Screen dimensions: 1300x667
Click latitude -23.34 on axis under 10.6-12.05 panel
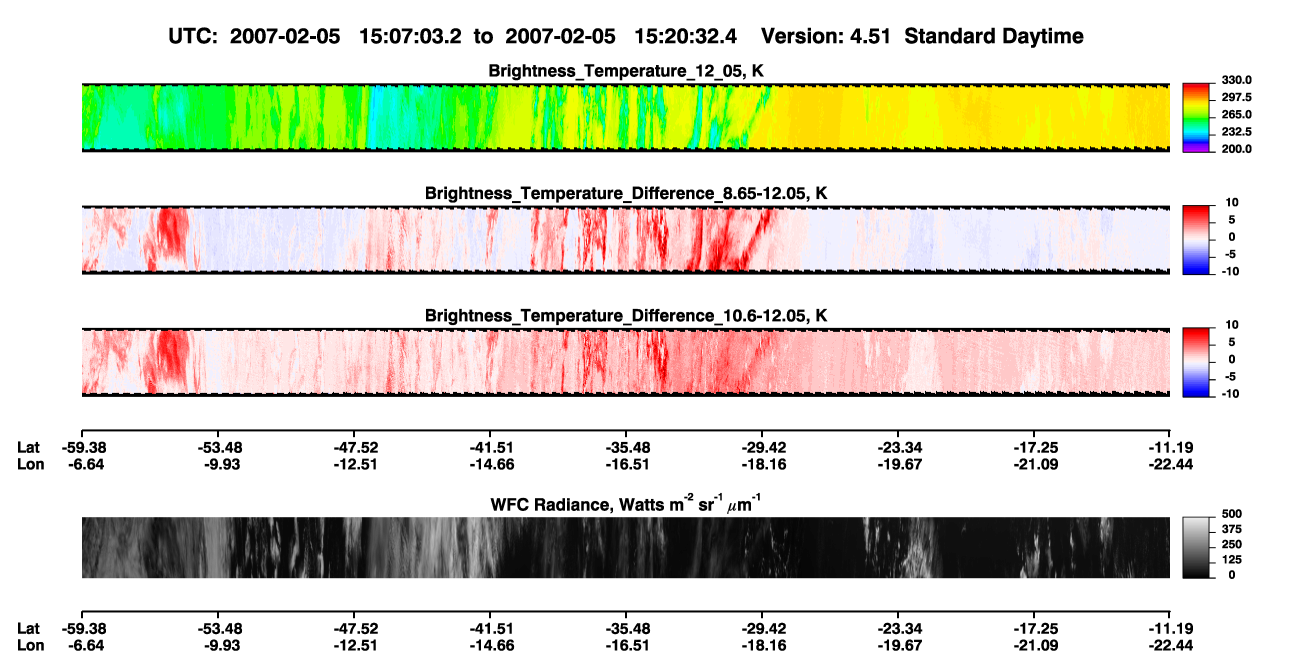click(x=898, y=447)
